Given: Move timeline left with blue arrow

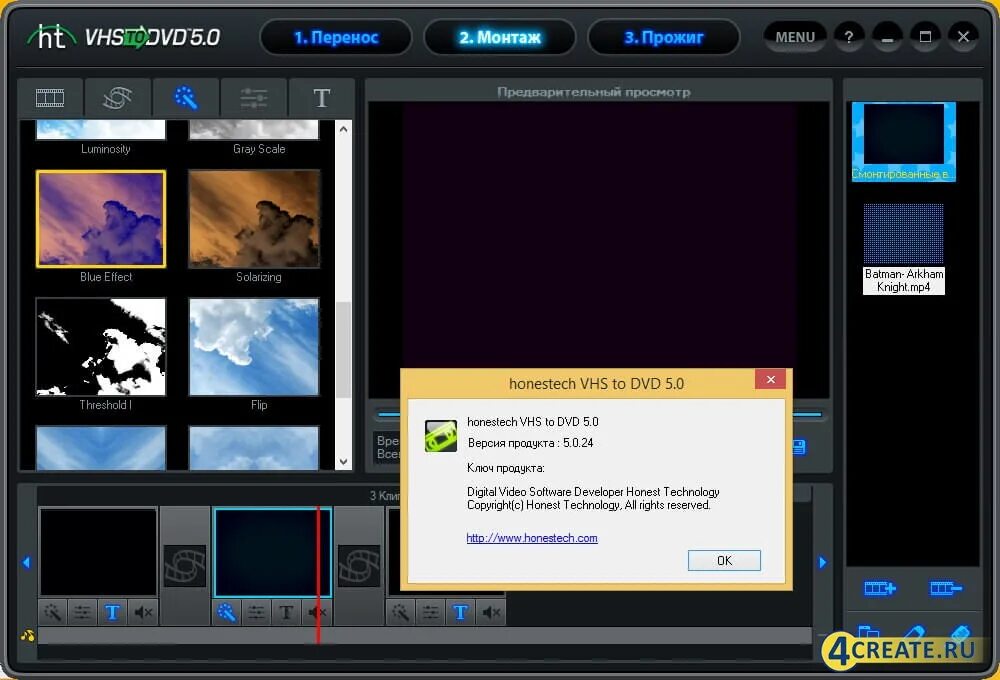Looking at the screenshot, I should [26, 563].
